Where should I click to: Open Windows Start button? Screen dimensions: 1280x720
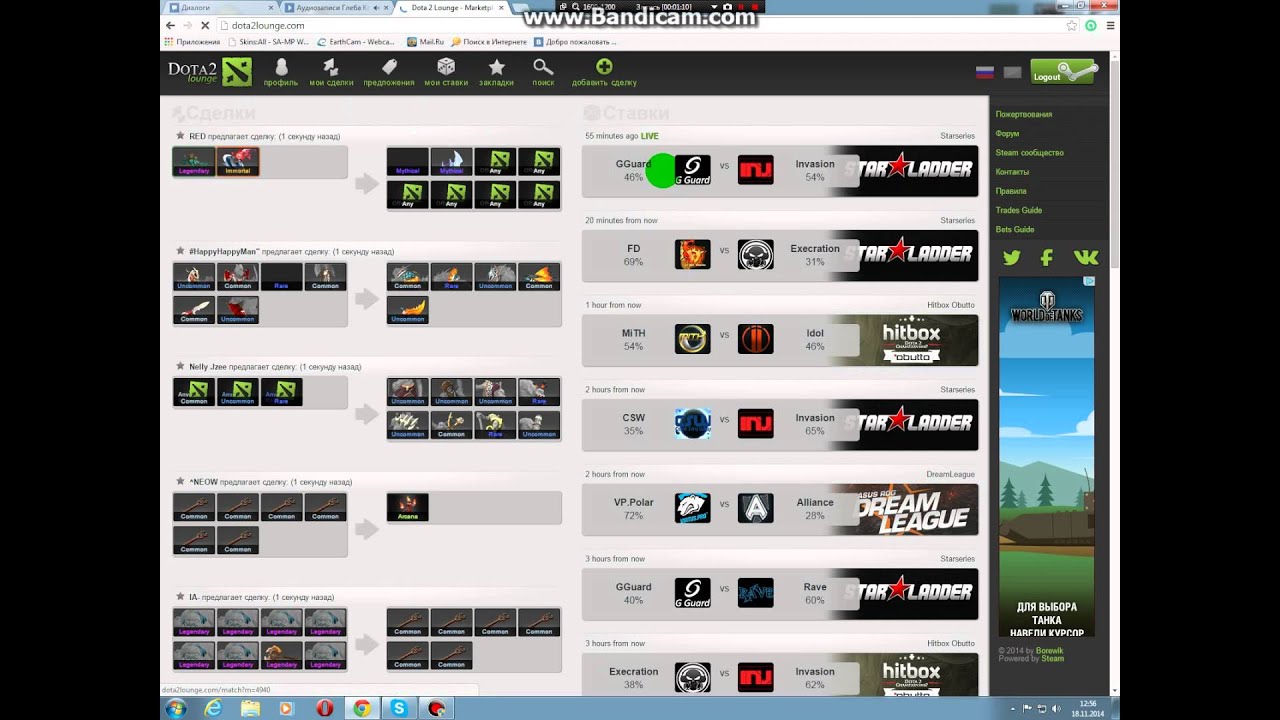point(176,708)
